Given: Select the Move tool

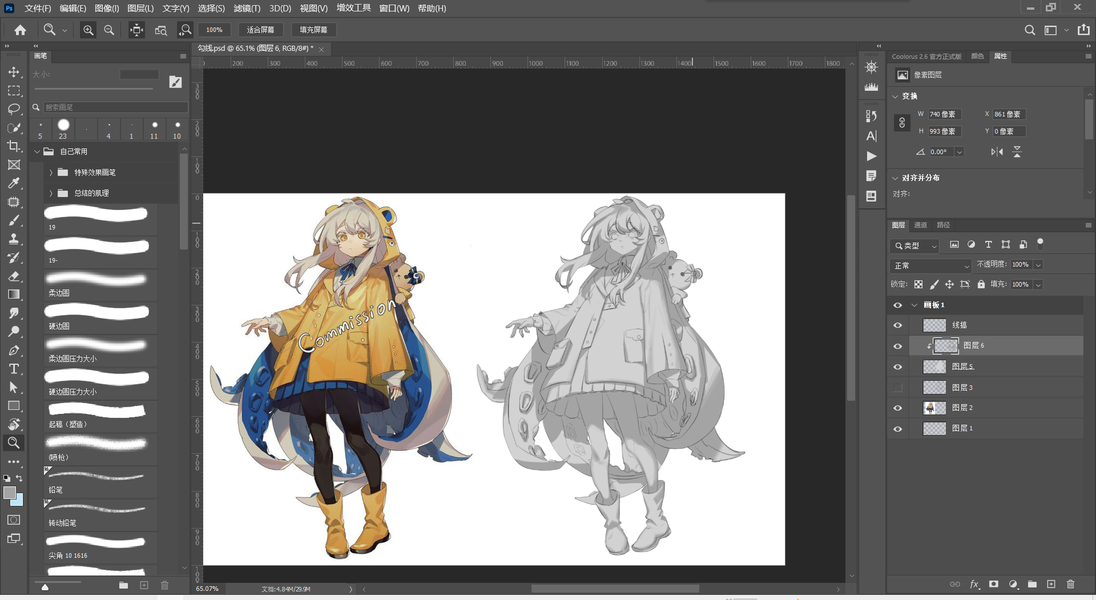Looking at the screenshot, I should tap(13, 72).
